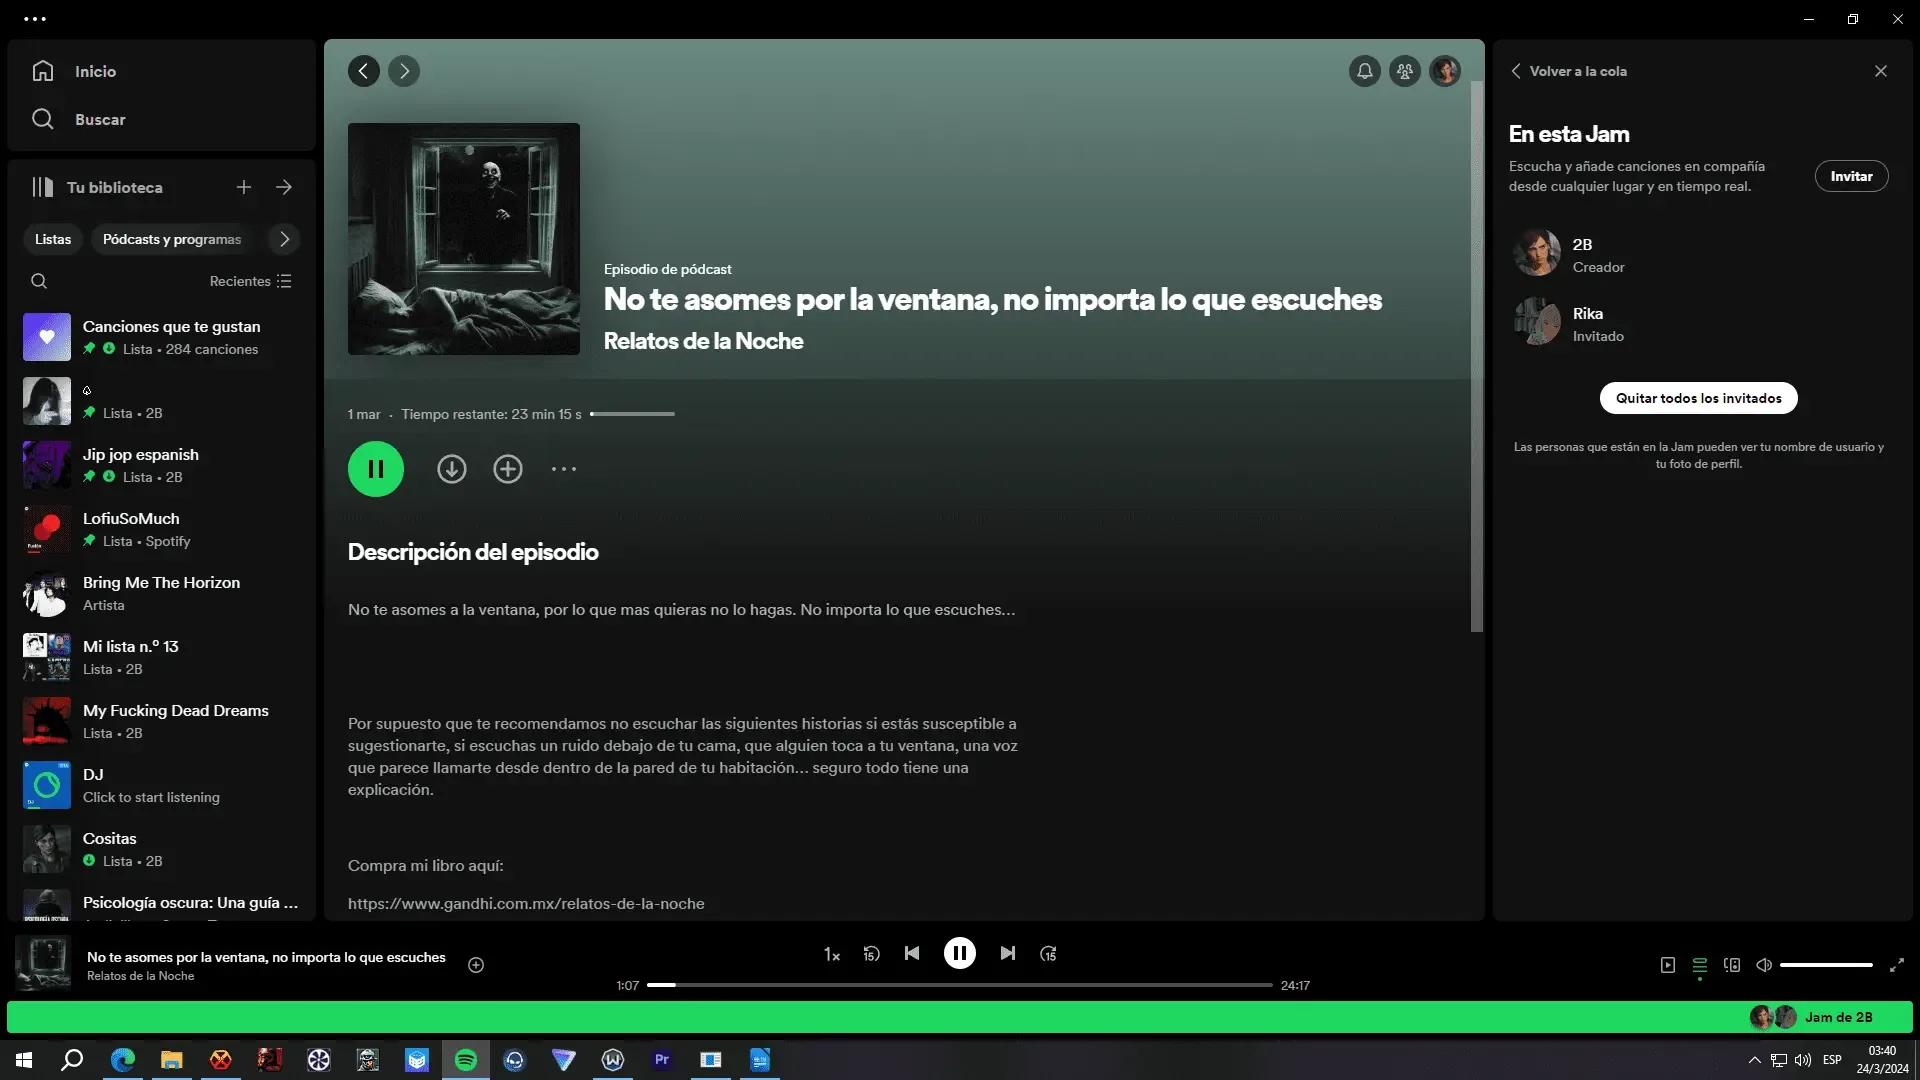
Task: Select Rika guest in the Jam
Action: click(1700, 323)
